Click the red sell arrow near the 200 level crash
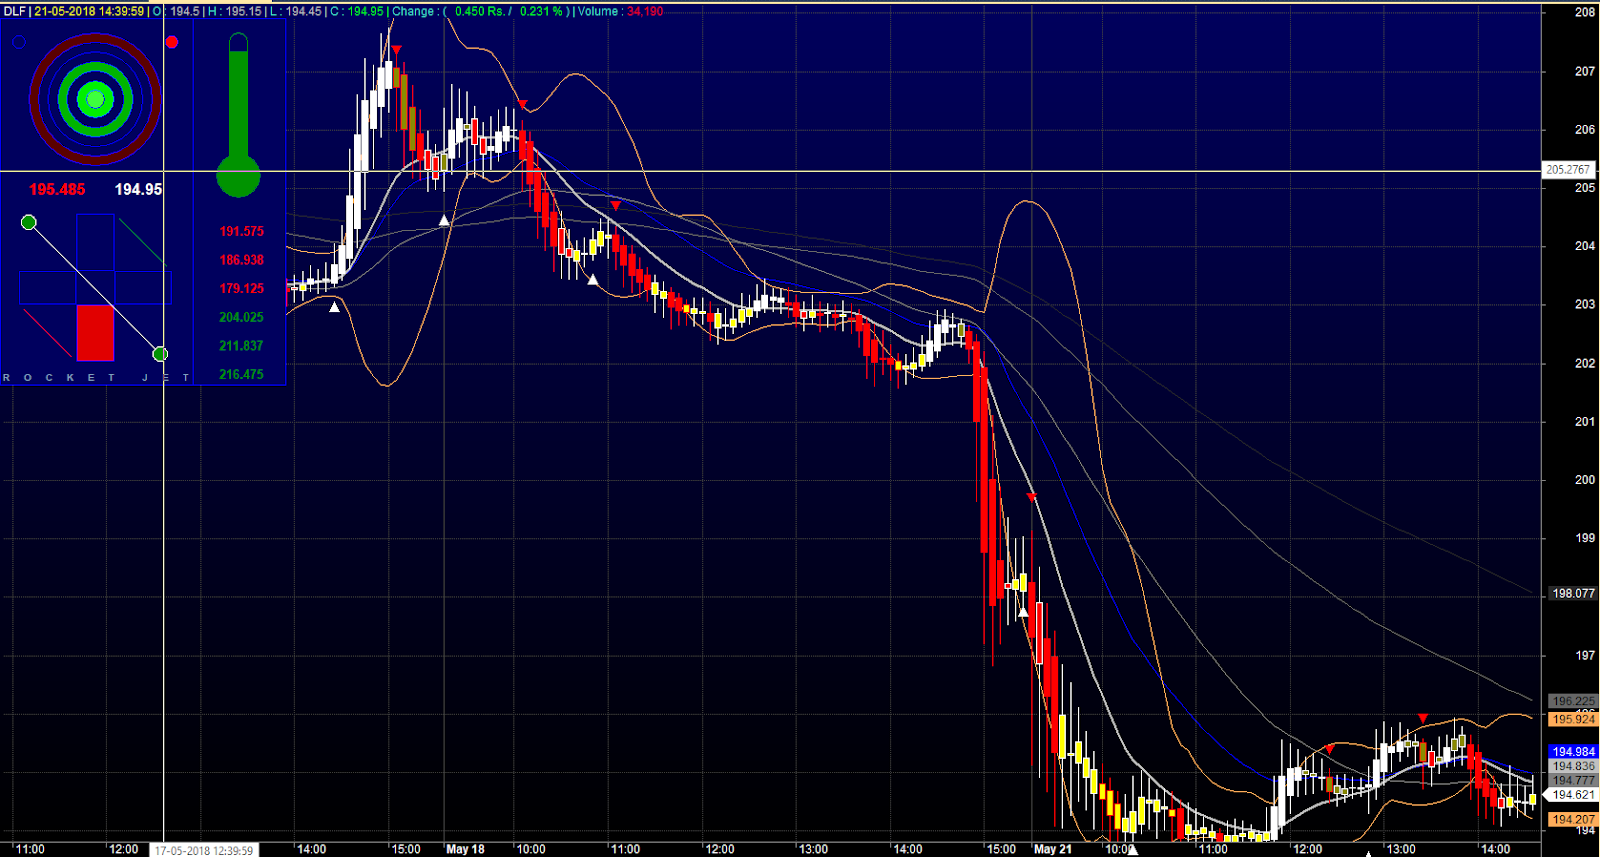1600x857 pixels. pyautogui.click(x=1031, y=497)
